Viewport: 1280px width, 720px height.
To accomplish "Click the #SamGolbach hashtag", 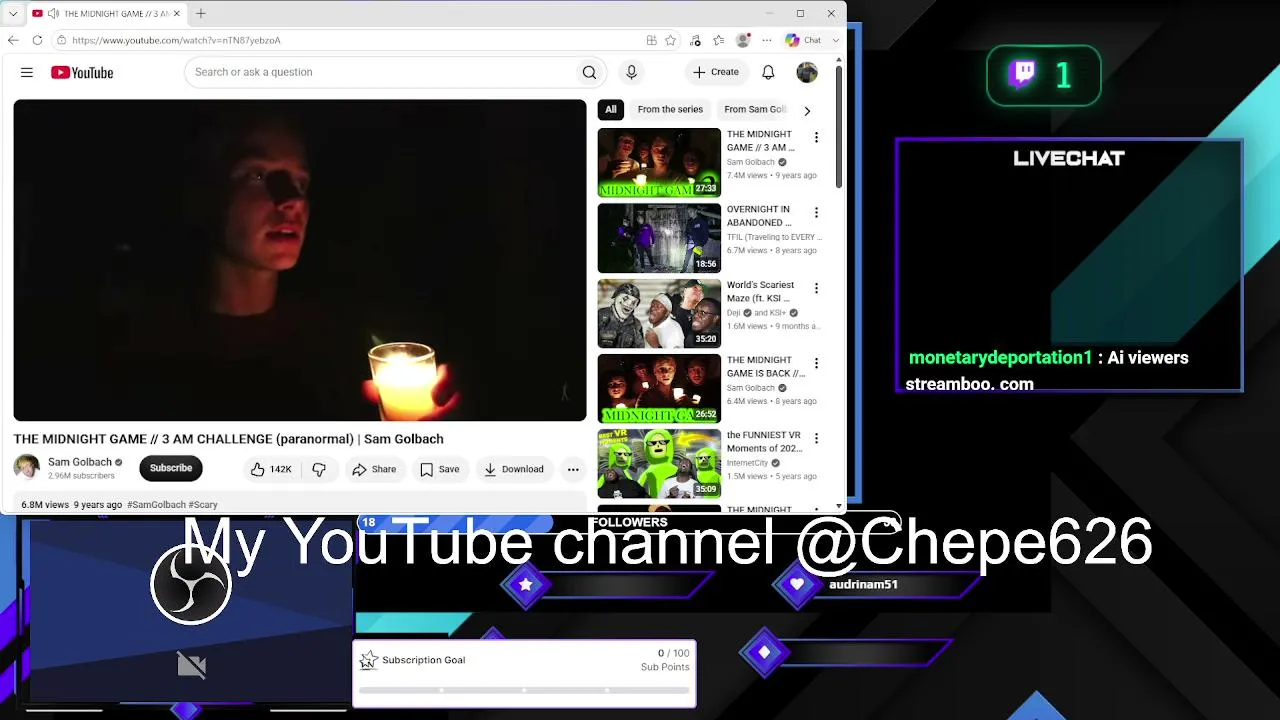I will click(x=157, y=505).
